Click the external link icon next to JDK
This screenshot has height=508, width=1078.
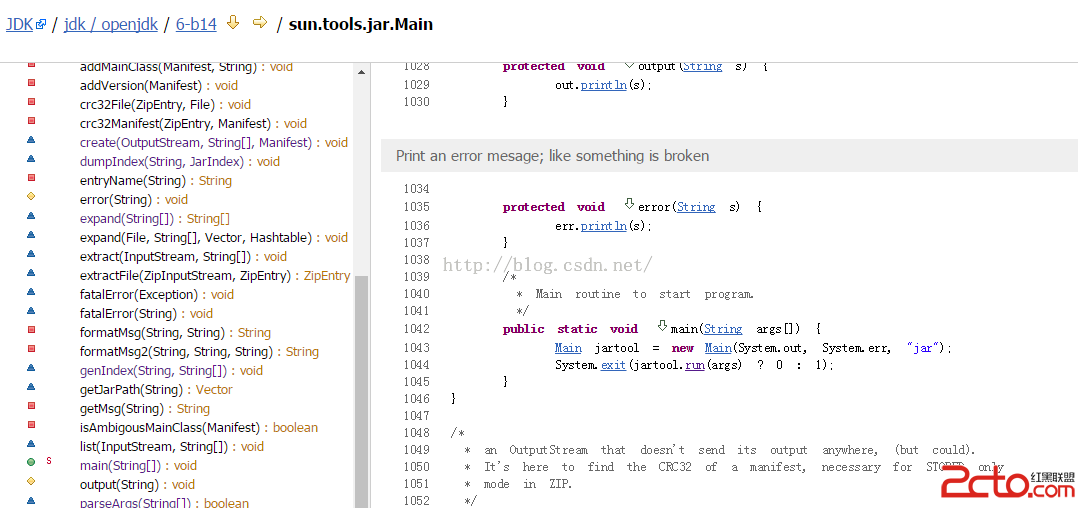coord(41,25)
